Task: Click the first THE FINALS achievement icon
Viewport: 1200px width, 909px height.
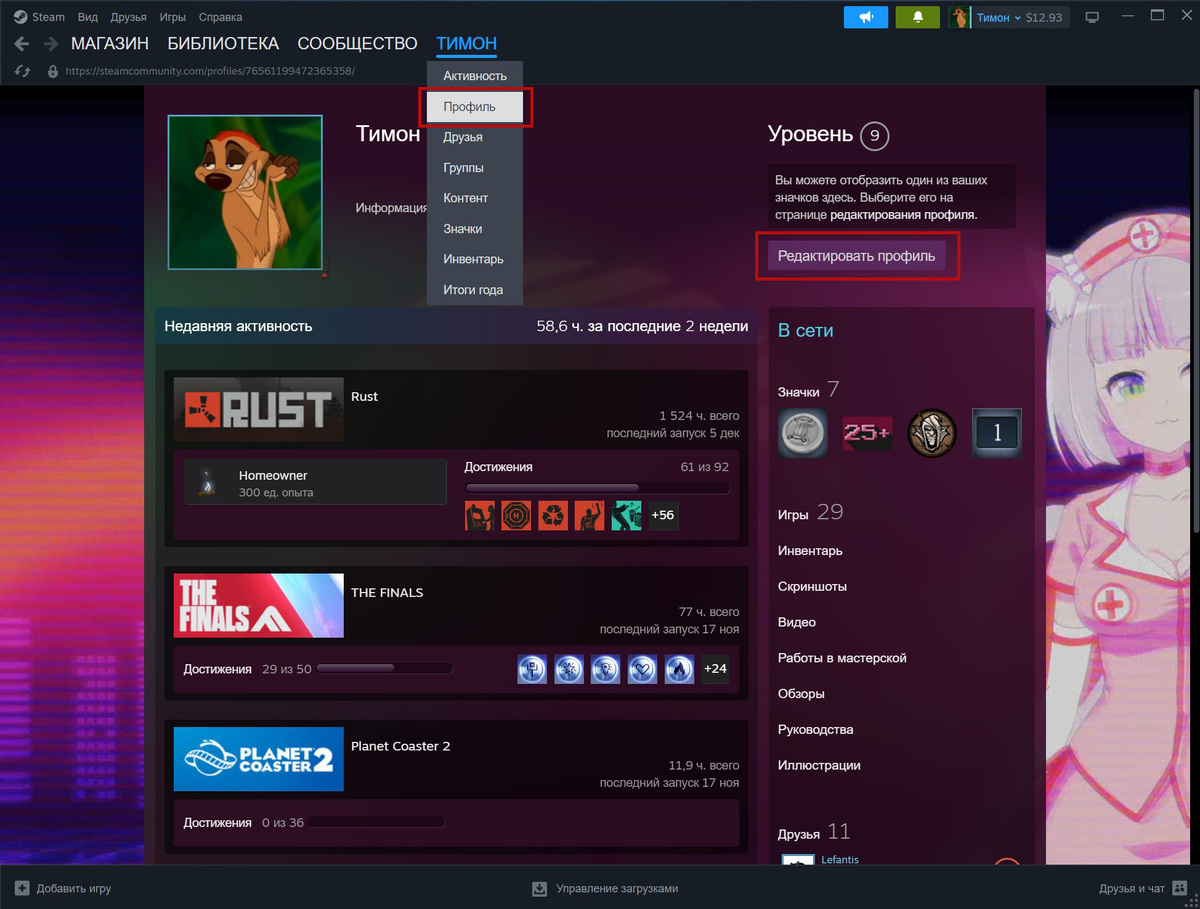Action: [532, 669]
